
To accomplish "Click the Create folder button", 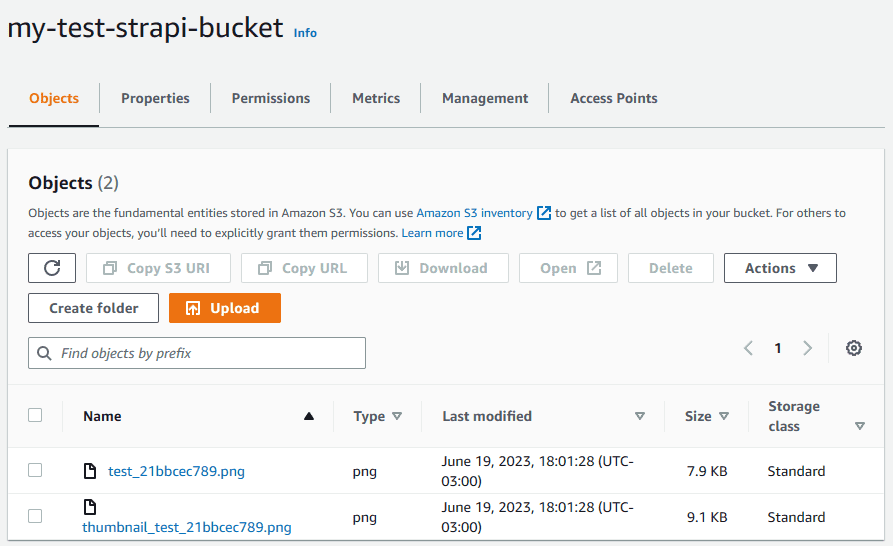I will (x=93, y=308).
